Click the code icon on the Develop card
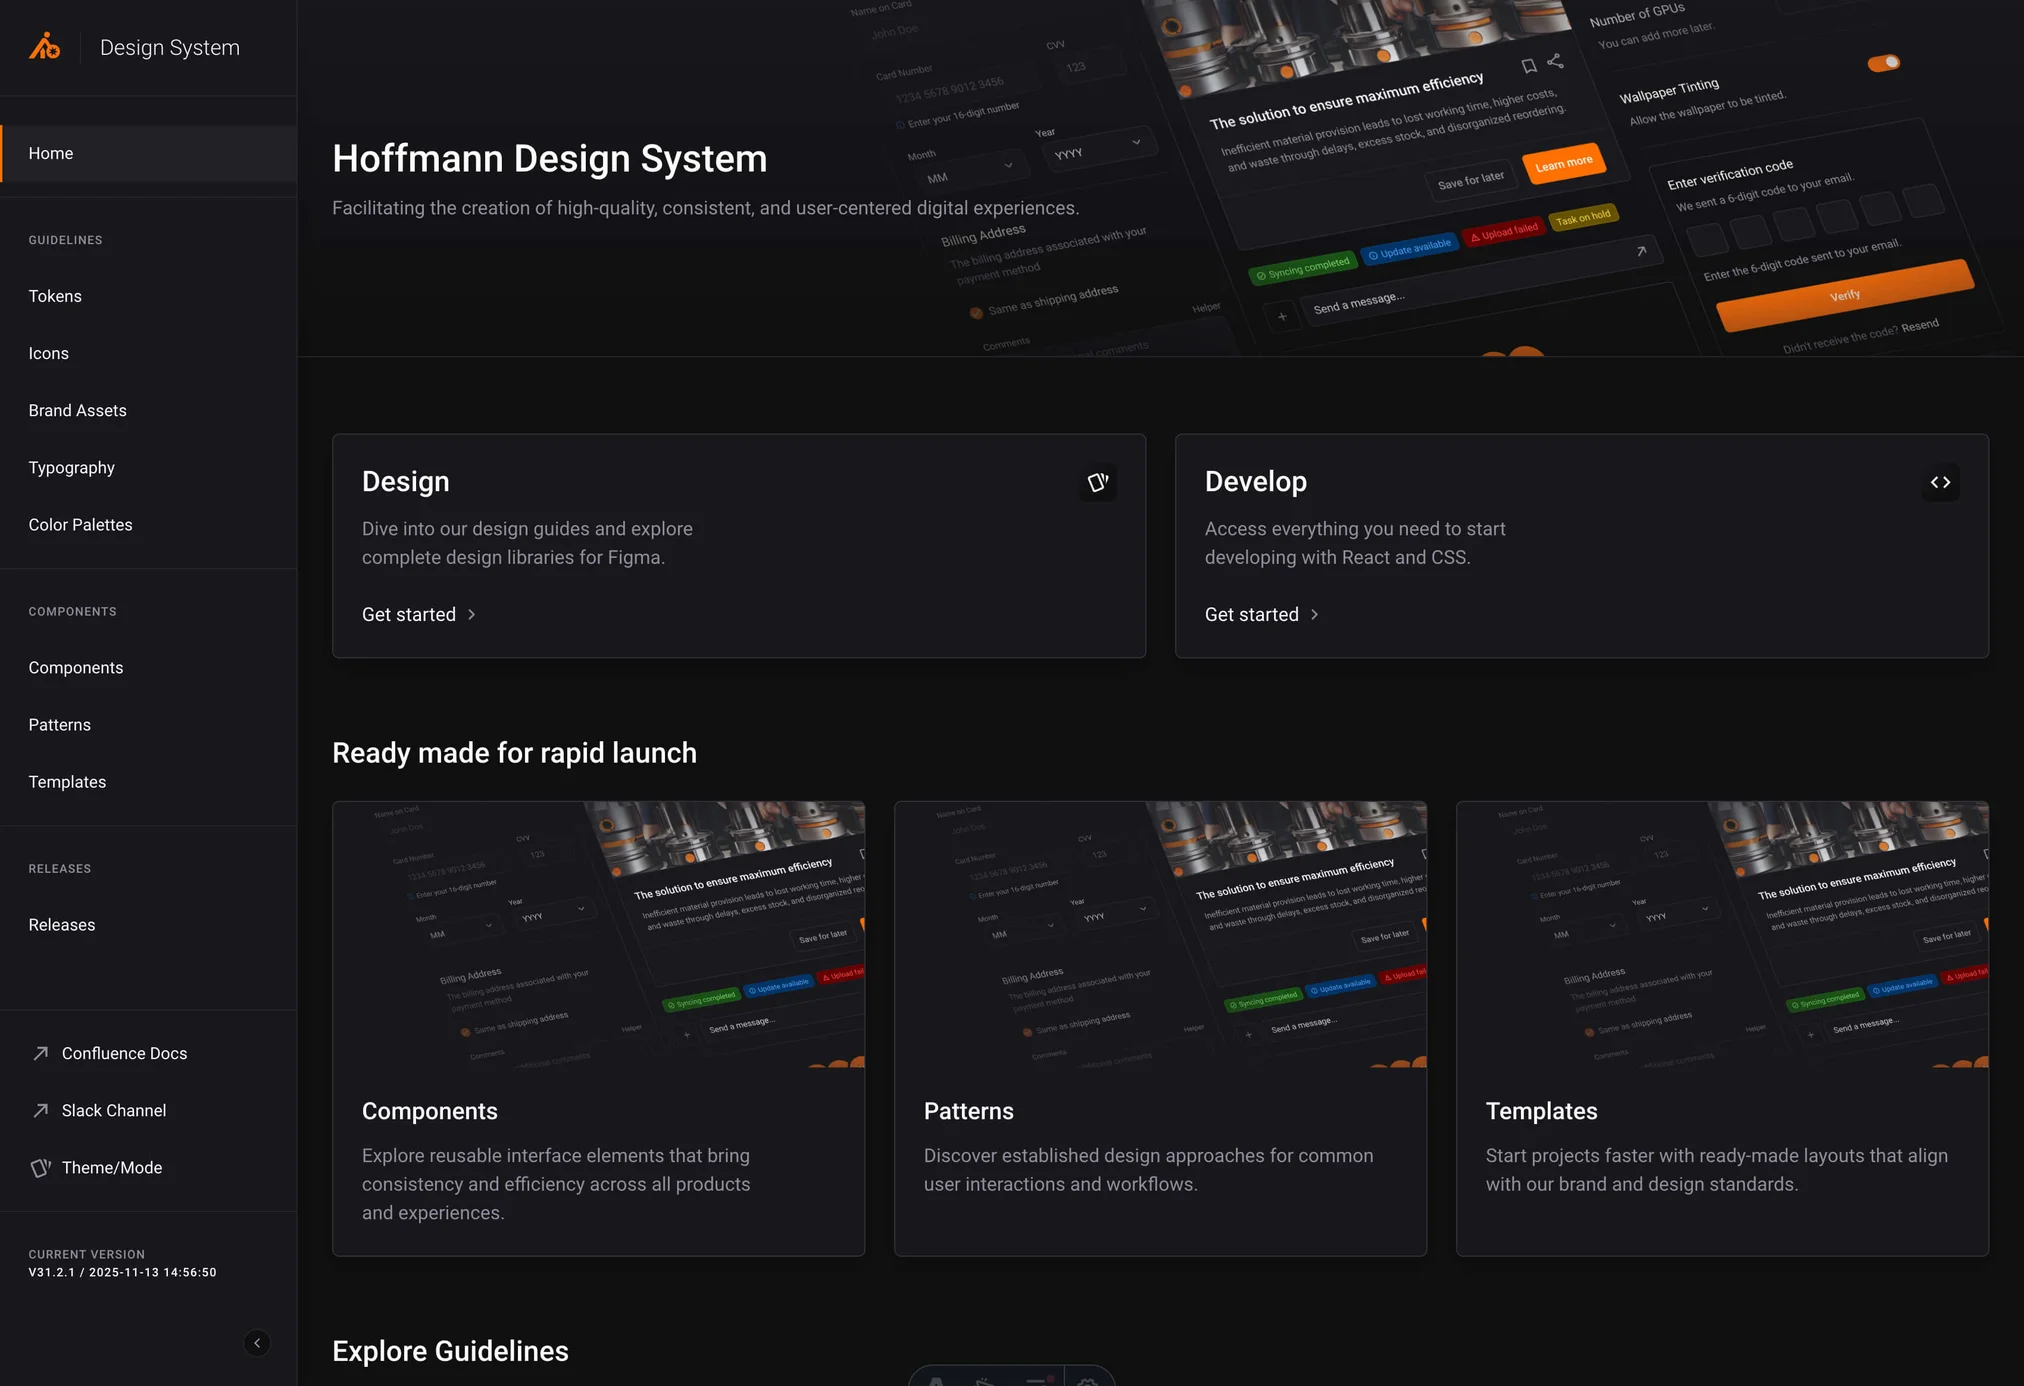 pyautogui.click(x=1940, y=482)
